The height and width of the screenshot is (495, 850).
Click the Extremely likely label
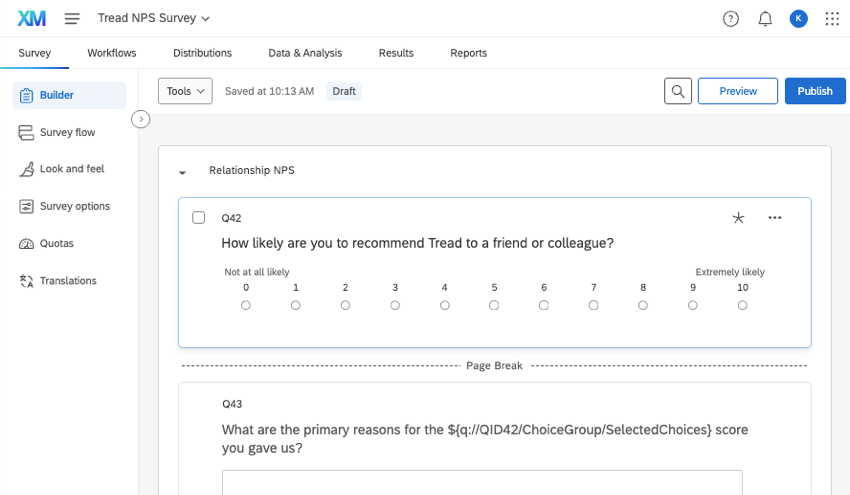click(730, 272)
